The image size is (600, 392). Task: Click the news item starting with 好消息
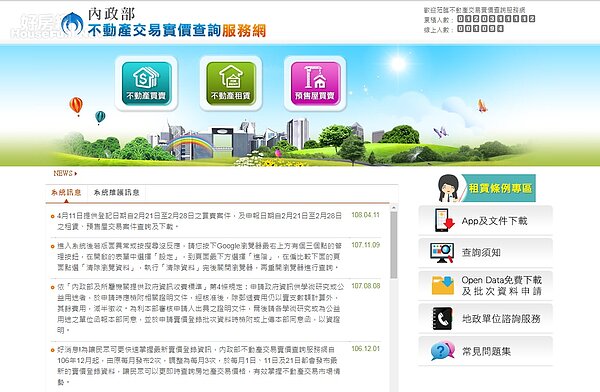[x=198, y=366]
